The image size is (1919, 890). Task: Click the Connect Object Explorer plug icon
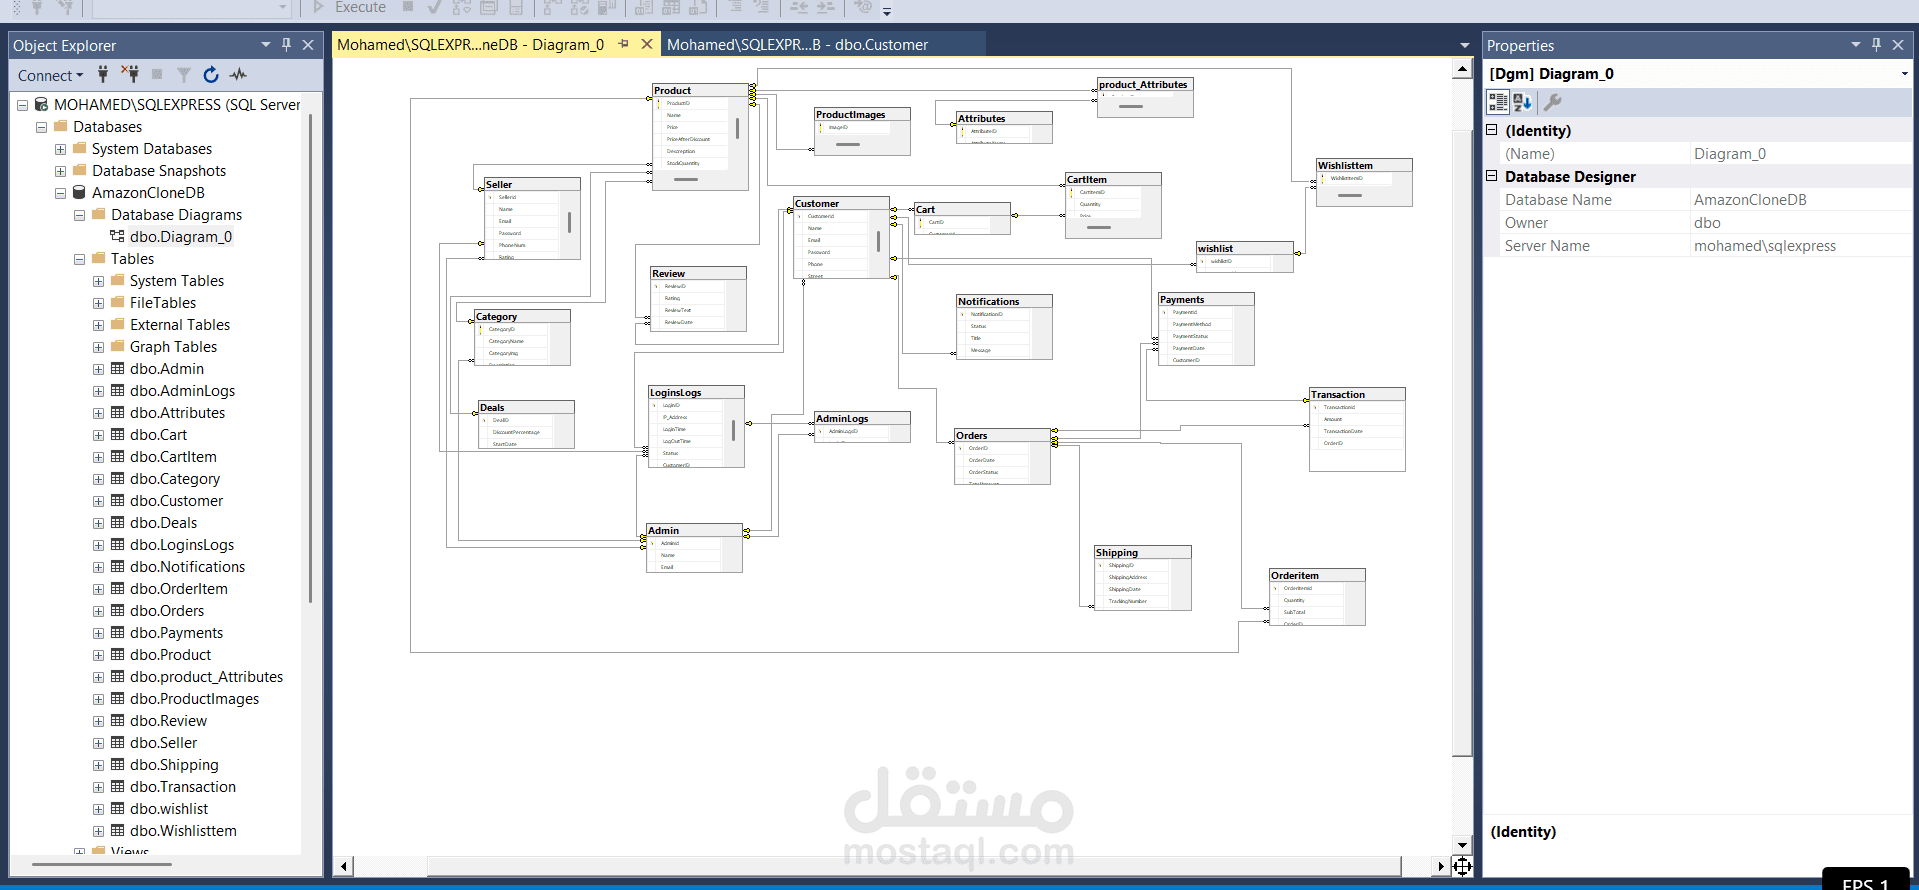click(x=103, y=74)
